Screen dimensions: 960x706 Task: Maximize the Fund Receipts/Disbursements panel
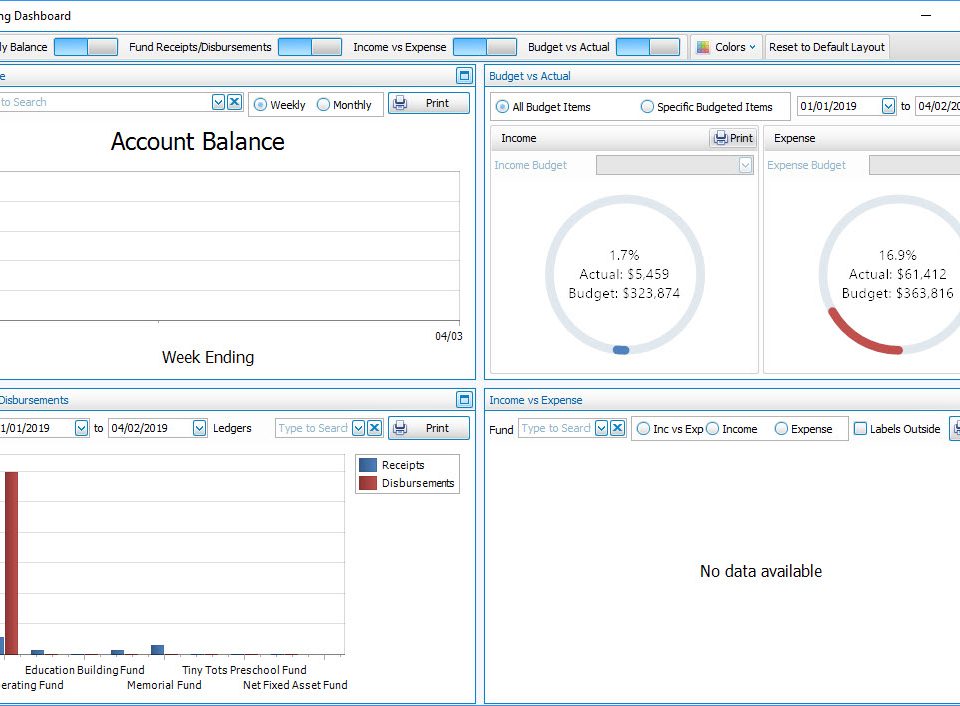pyautogui.click(x=464, y=400)
